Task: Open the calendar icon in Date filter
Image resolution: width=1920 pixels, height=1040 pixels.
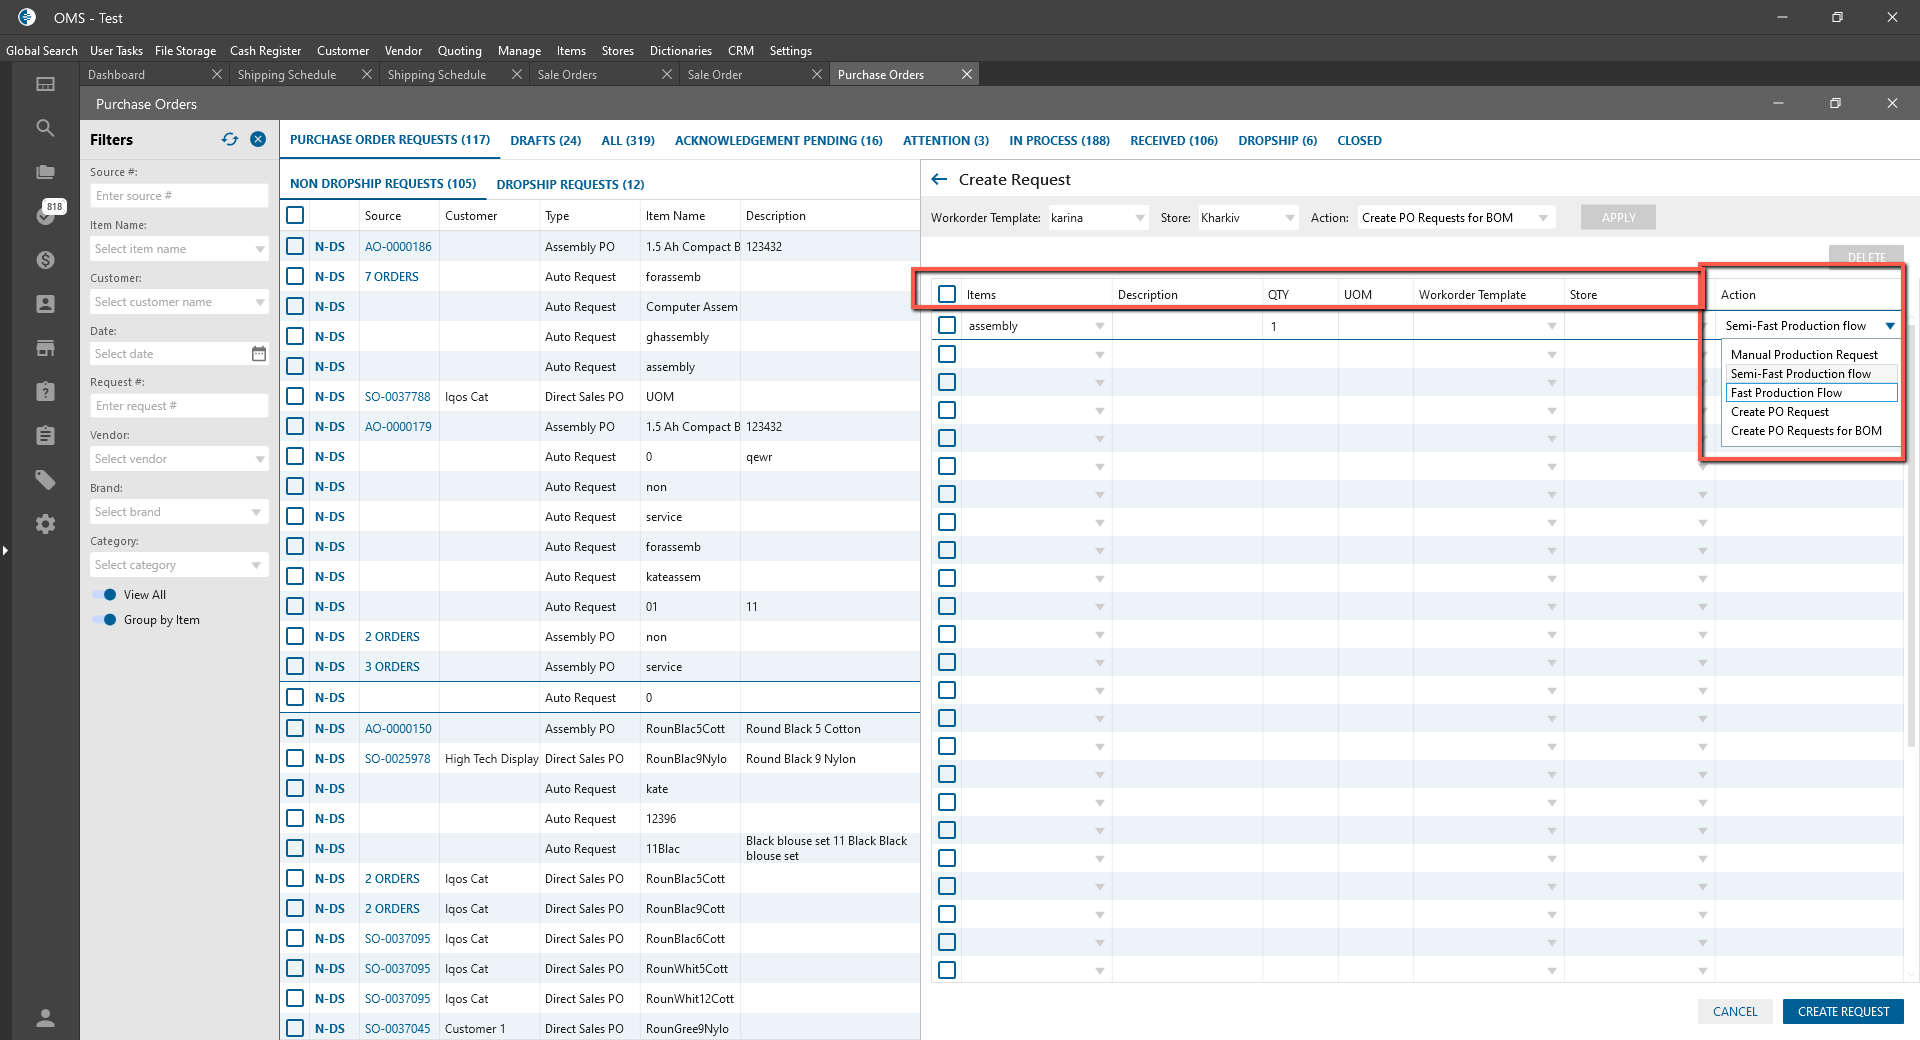Action: point(259,354)
